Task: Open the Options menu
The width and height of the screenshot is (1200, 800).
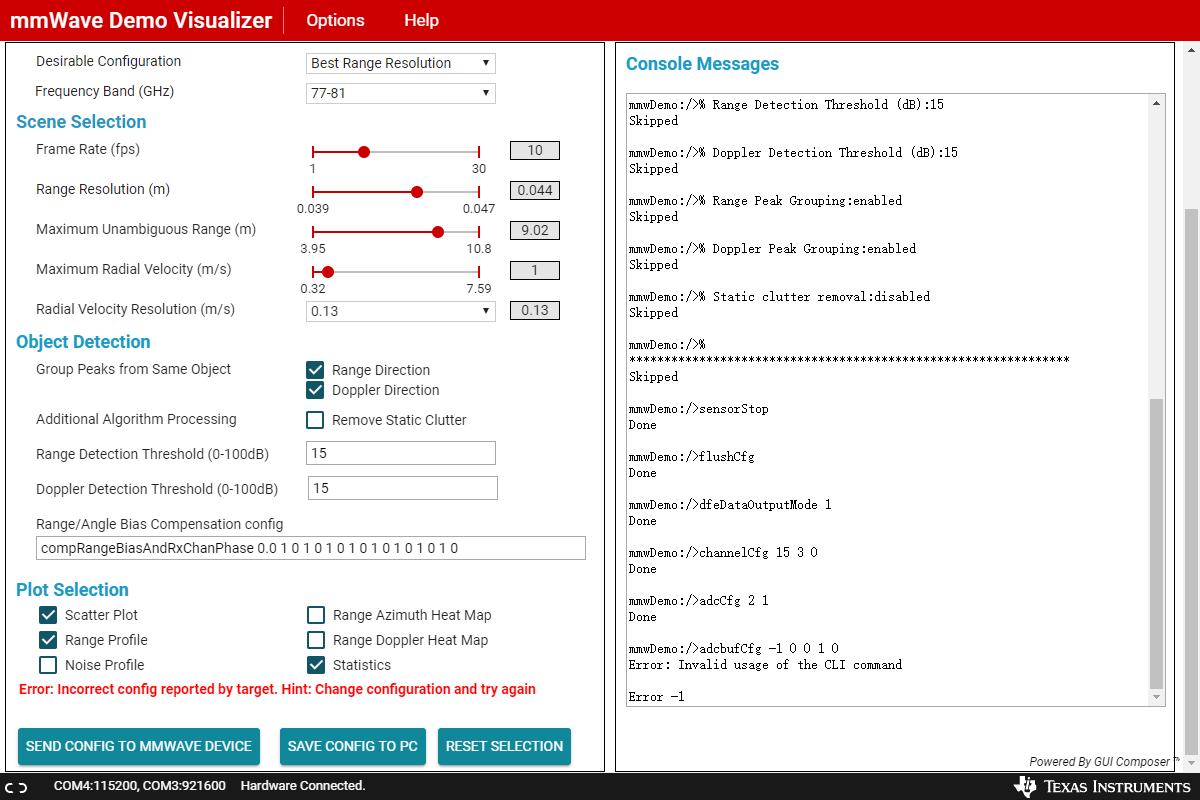Action: click(x=335, y=20)
